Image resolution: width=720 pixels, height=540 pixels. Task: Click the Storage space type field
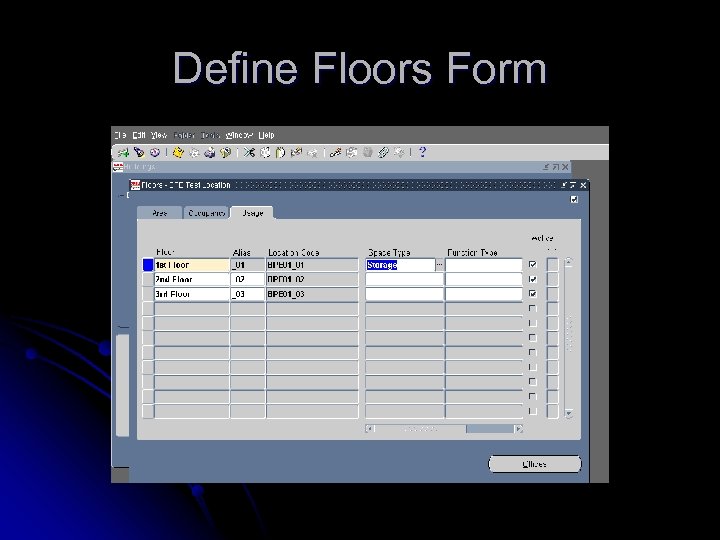click(x=400, y=265)
